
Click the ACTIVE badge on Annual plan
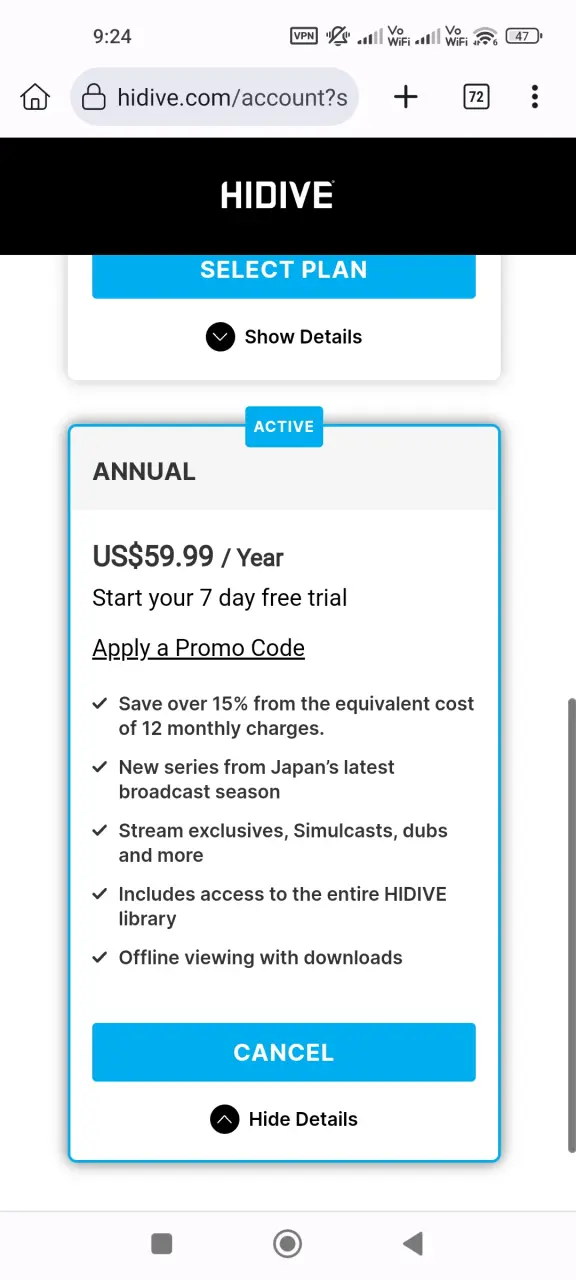pyautogui.click(x=284, y=426)
